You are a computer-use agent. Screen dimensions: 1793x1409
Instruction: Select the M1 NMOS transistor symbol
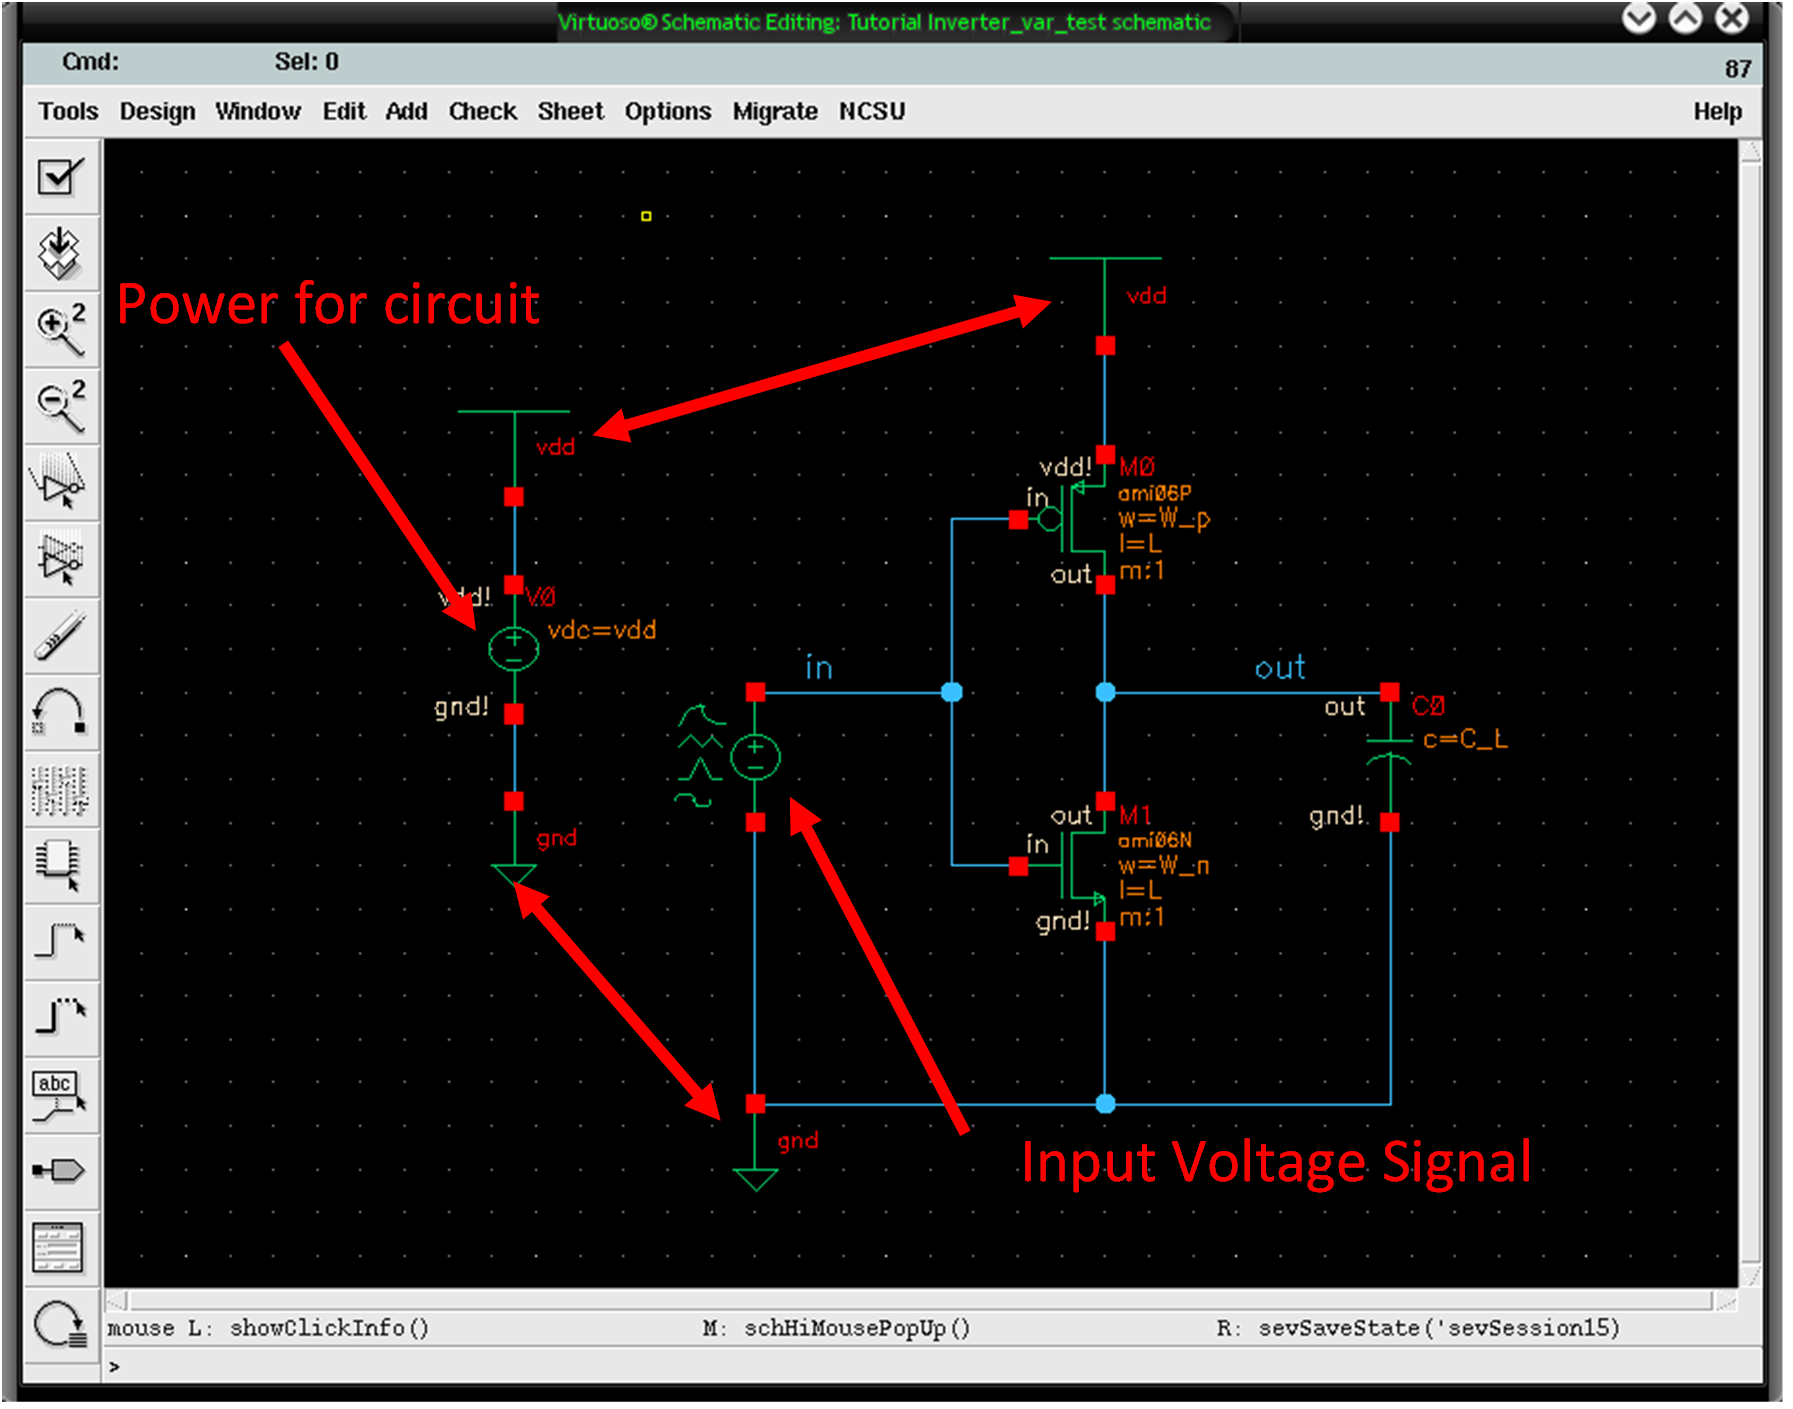(1078, 866)
